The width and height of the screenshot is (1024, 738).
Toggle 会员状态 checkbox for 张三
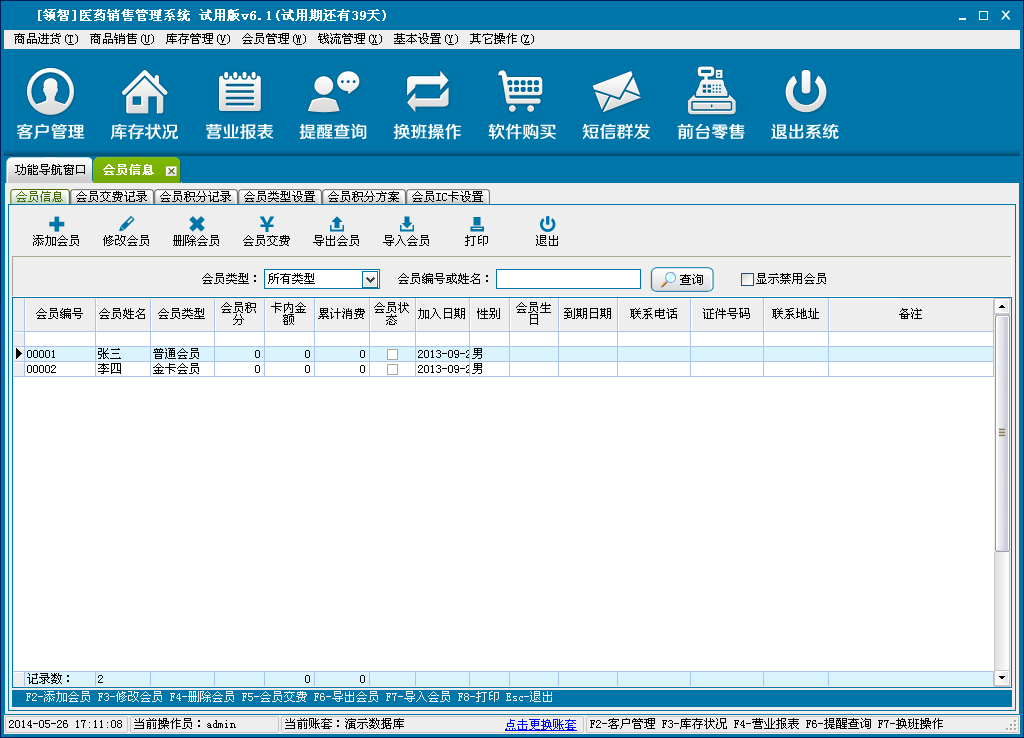(392, 354)
